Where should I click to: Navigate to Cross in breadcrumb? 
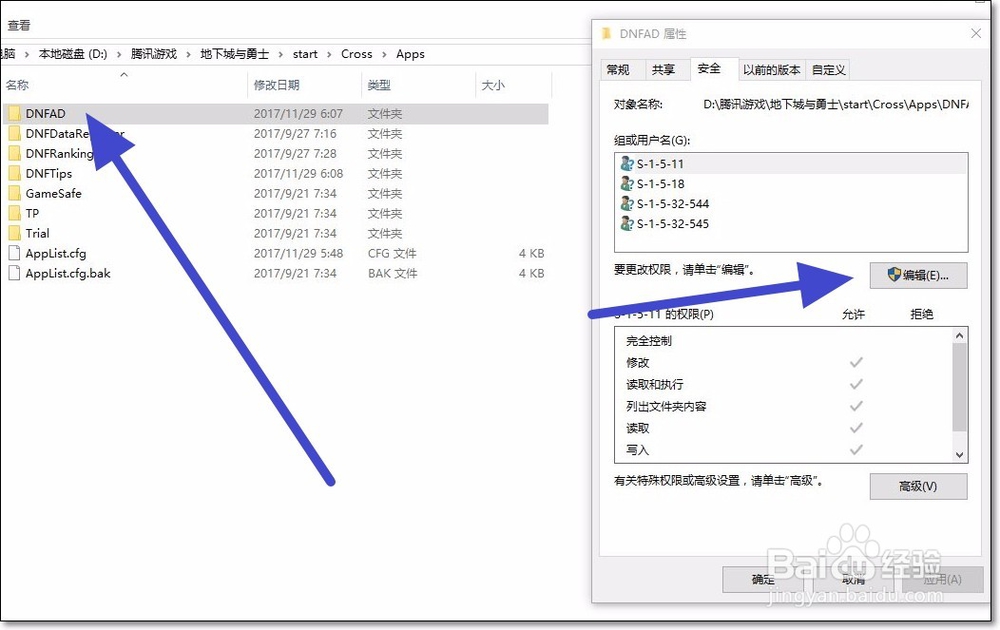(x=357, y=54)
